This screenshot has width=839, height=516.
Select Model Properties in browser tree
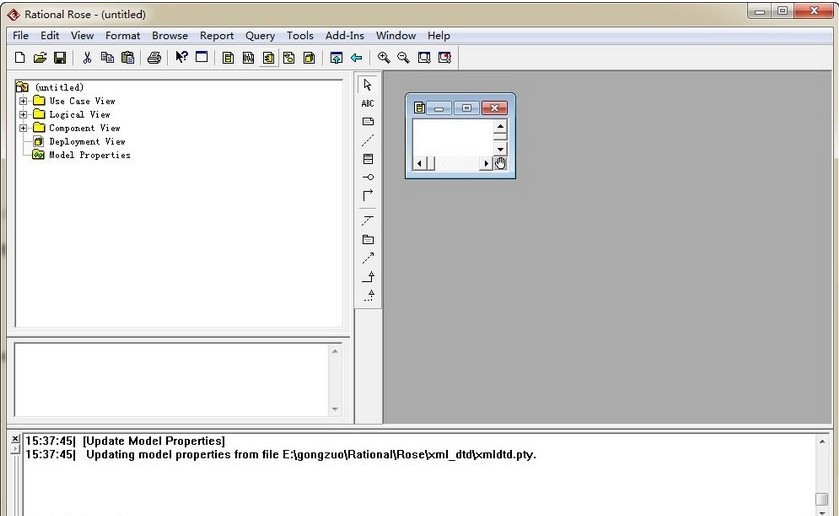[89, 155]
